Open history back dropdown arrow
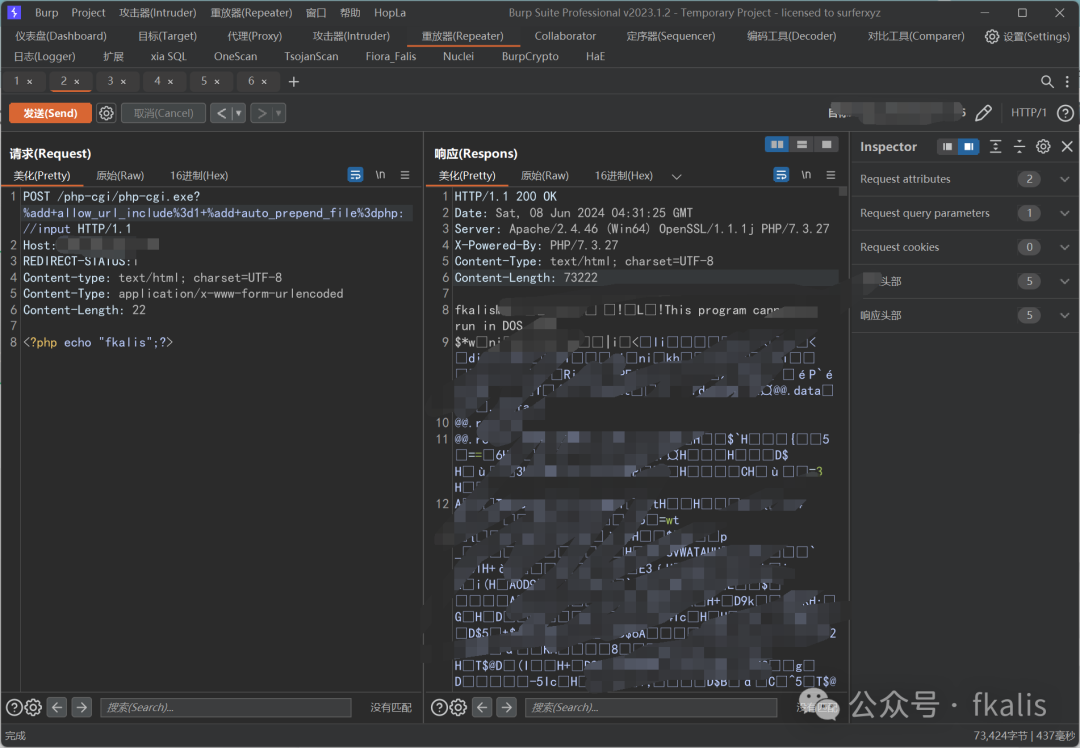The width and height of the screenshot is (1080, 748). 238,113
